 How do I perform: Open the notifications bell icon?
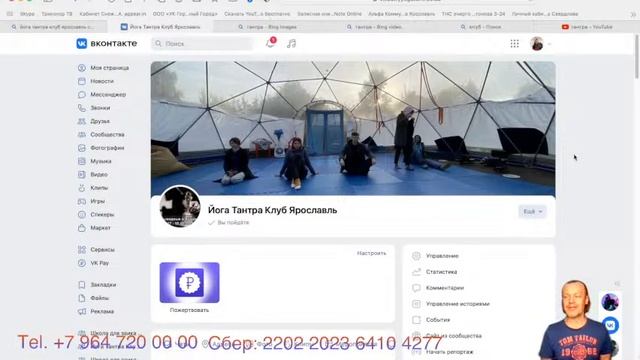tap(270, 43)
